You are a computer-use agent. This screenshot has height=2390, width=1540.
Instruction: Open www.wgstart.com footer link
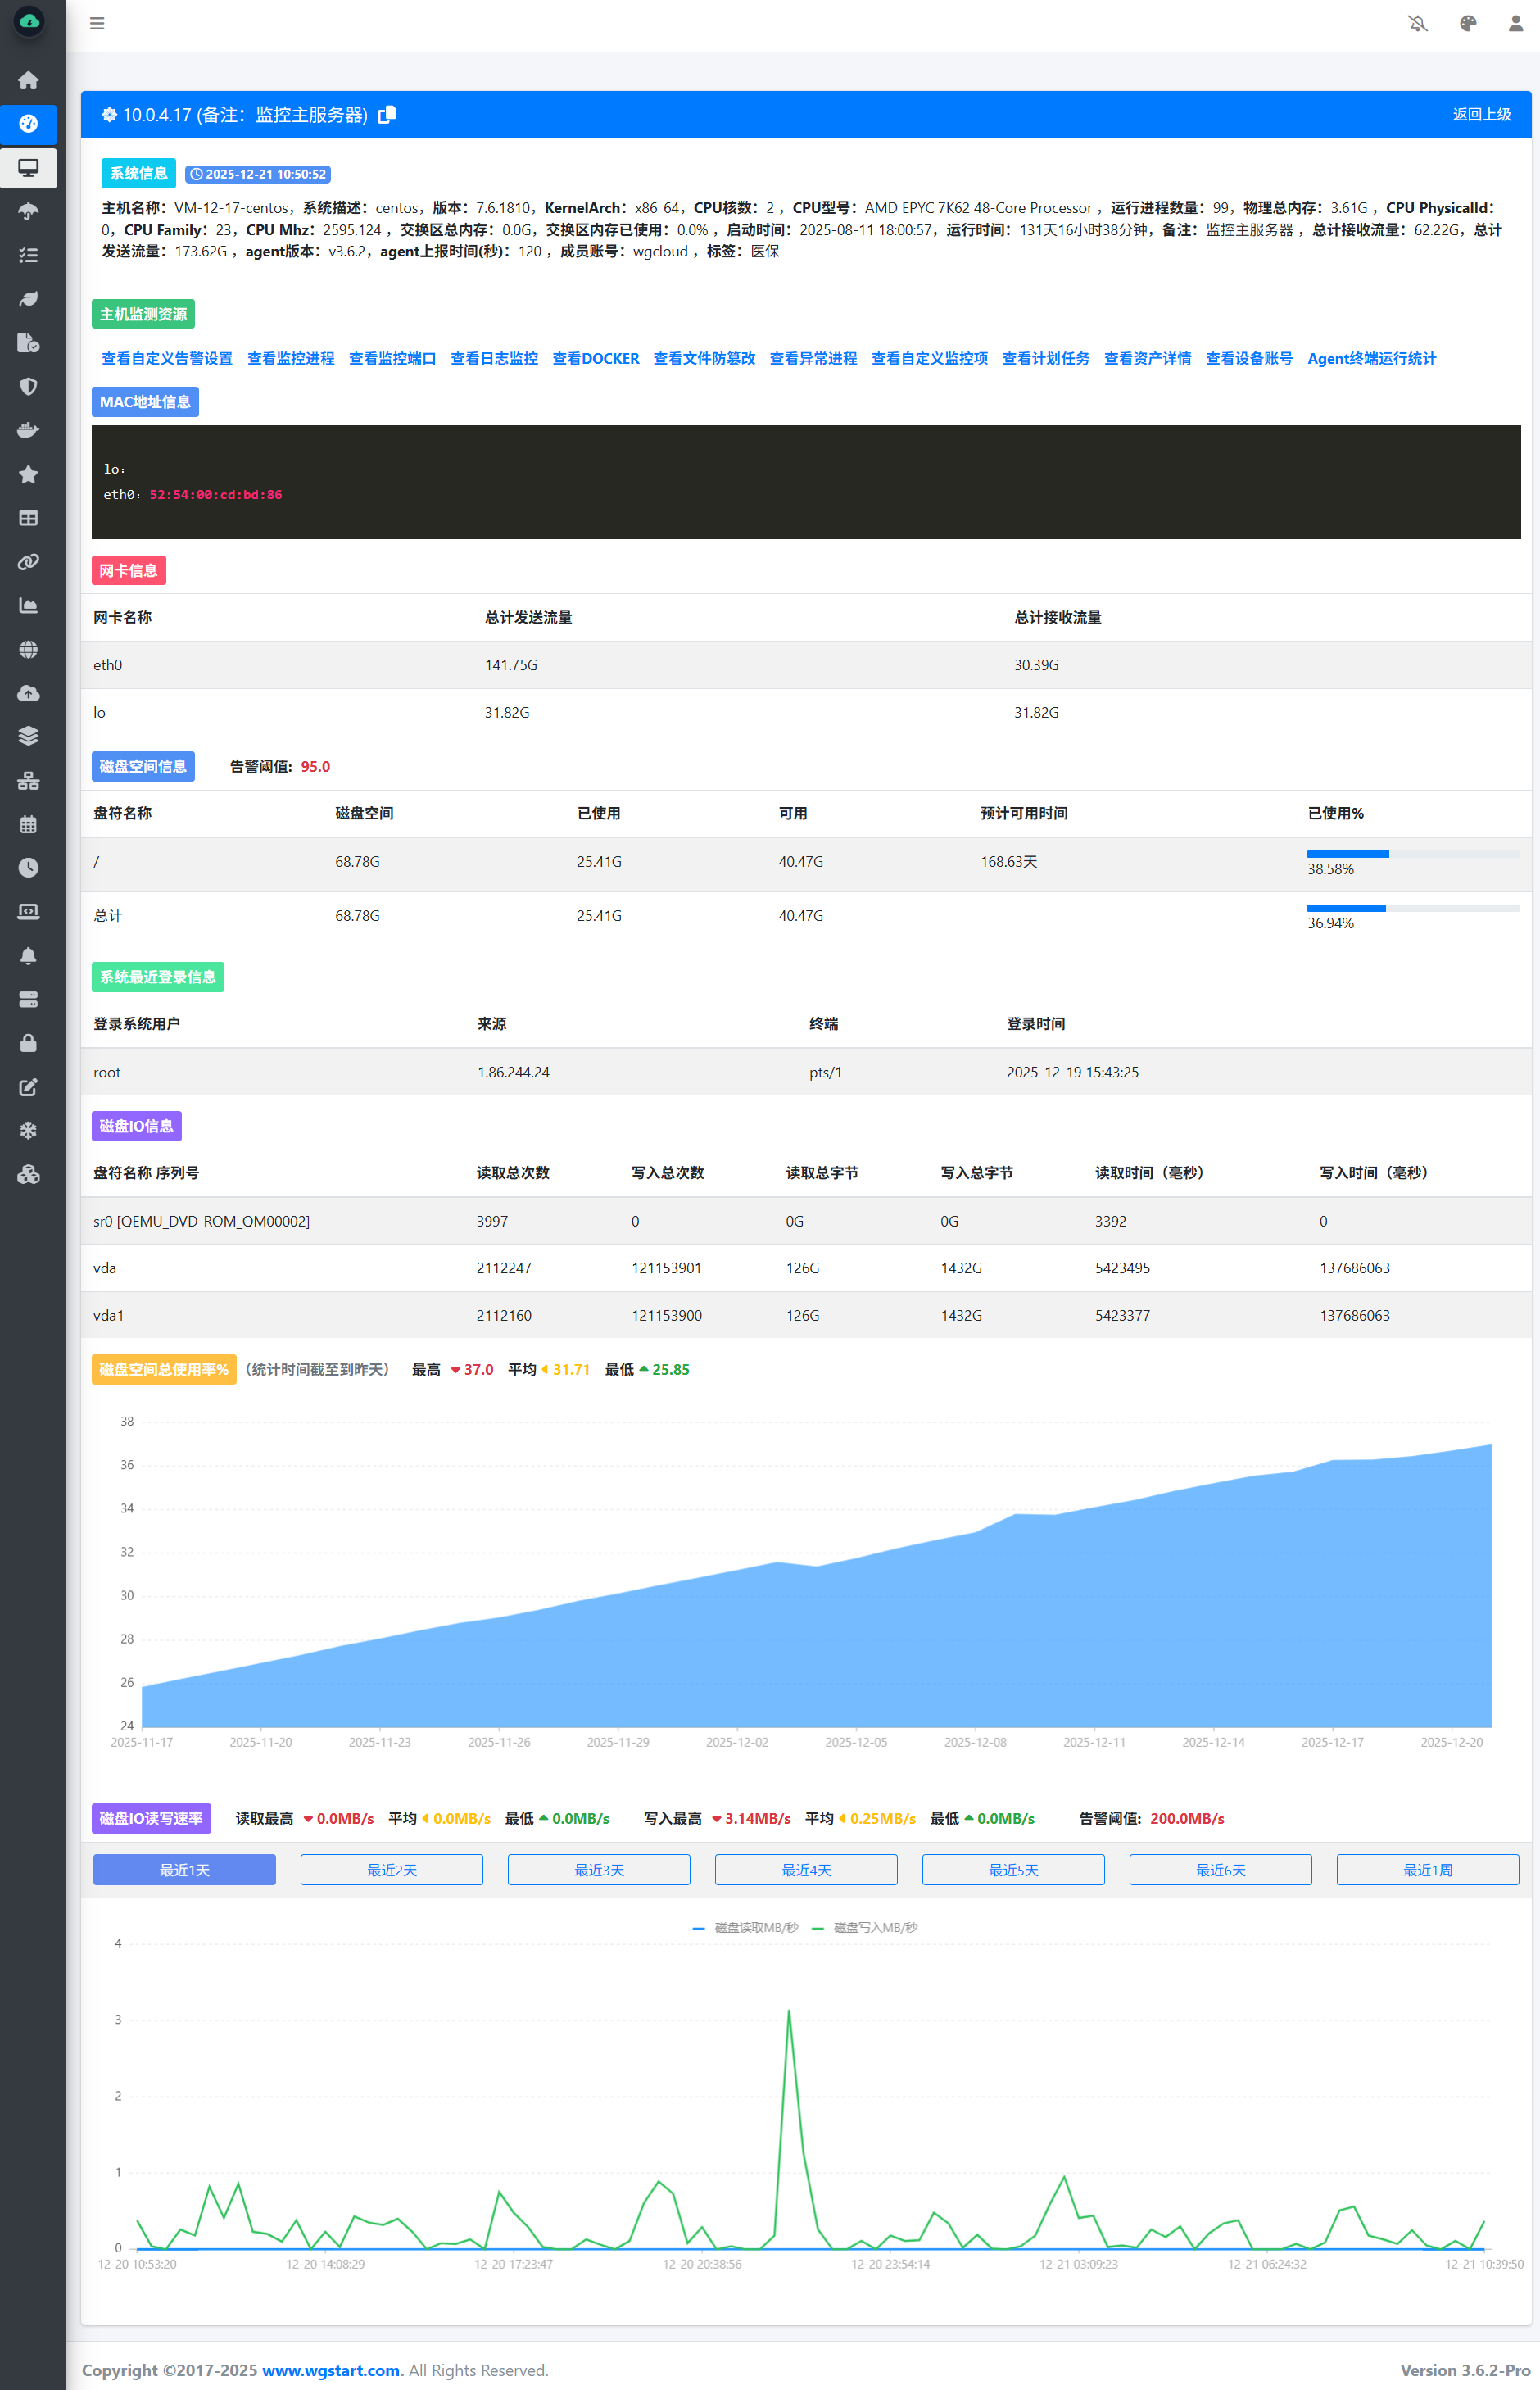tap(331, 2370)
